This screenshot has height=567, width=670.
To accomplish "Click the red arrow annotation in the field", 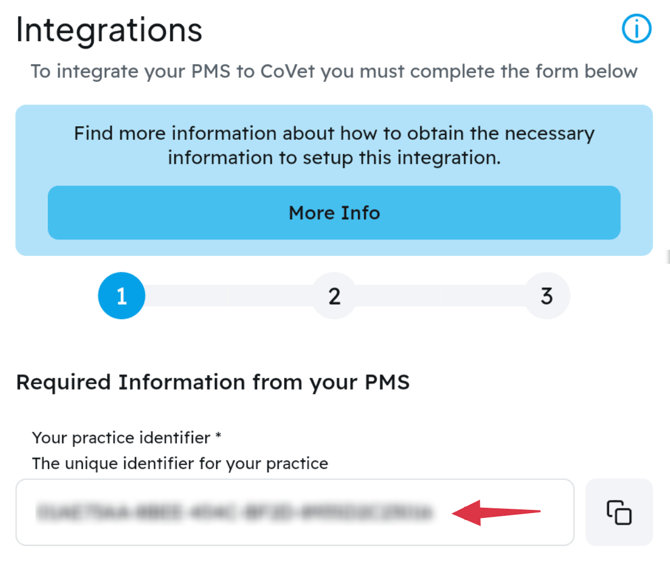I will [x=496, y=512].
